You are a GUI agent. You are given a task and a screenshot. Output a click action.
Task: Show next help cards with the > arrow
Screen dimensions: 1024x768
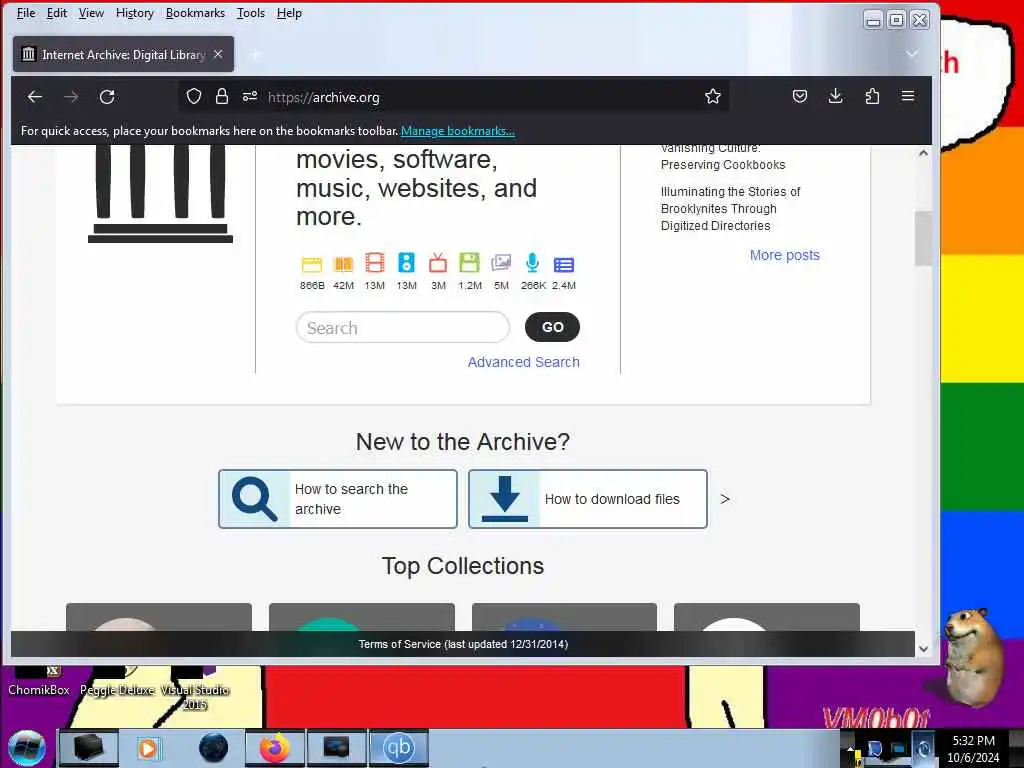[724, 499]
